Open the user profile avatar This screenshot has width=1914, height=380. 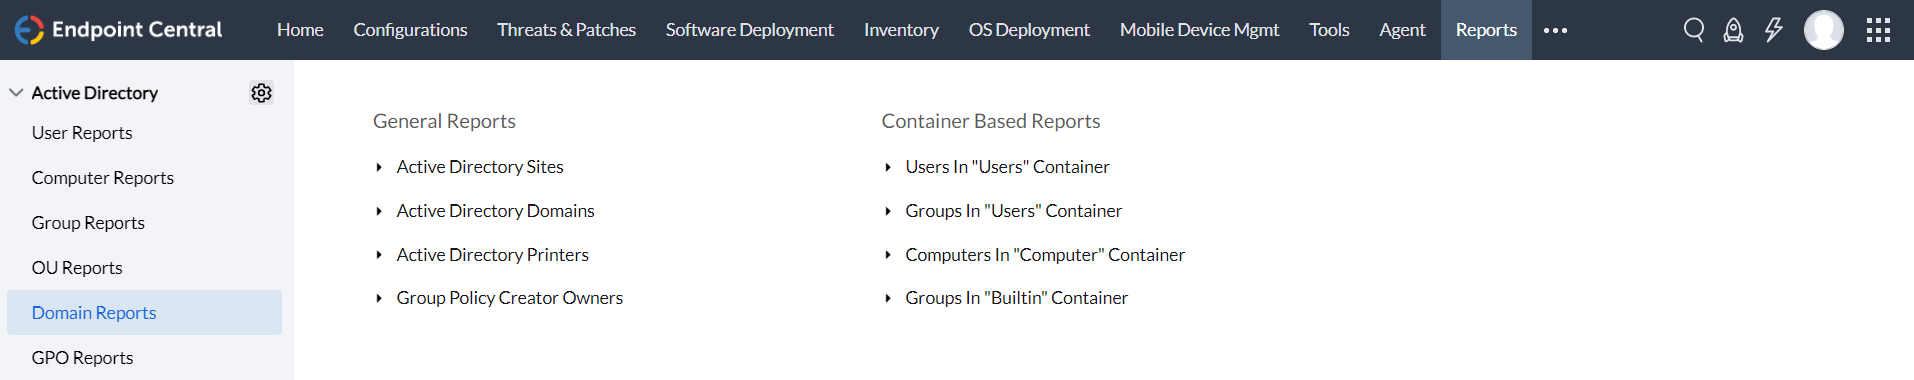pos(1824,30)
